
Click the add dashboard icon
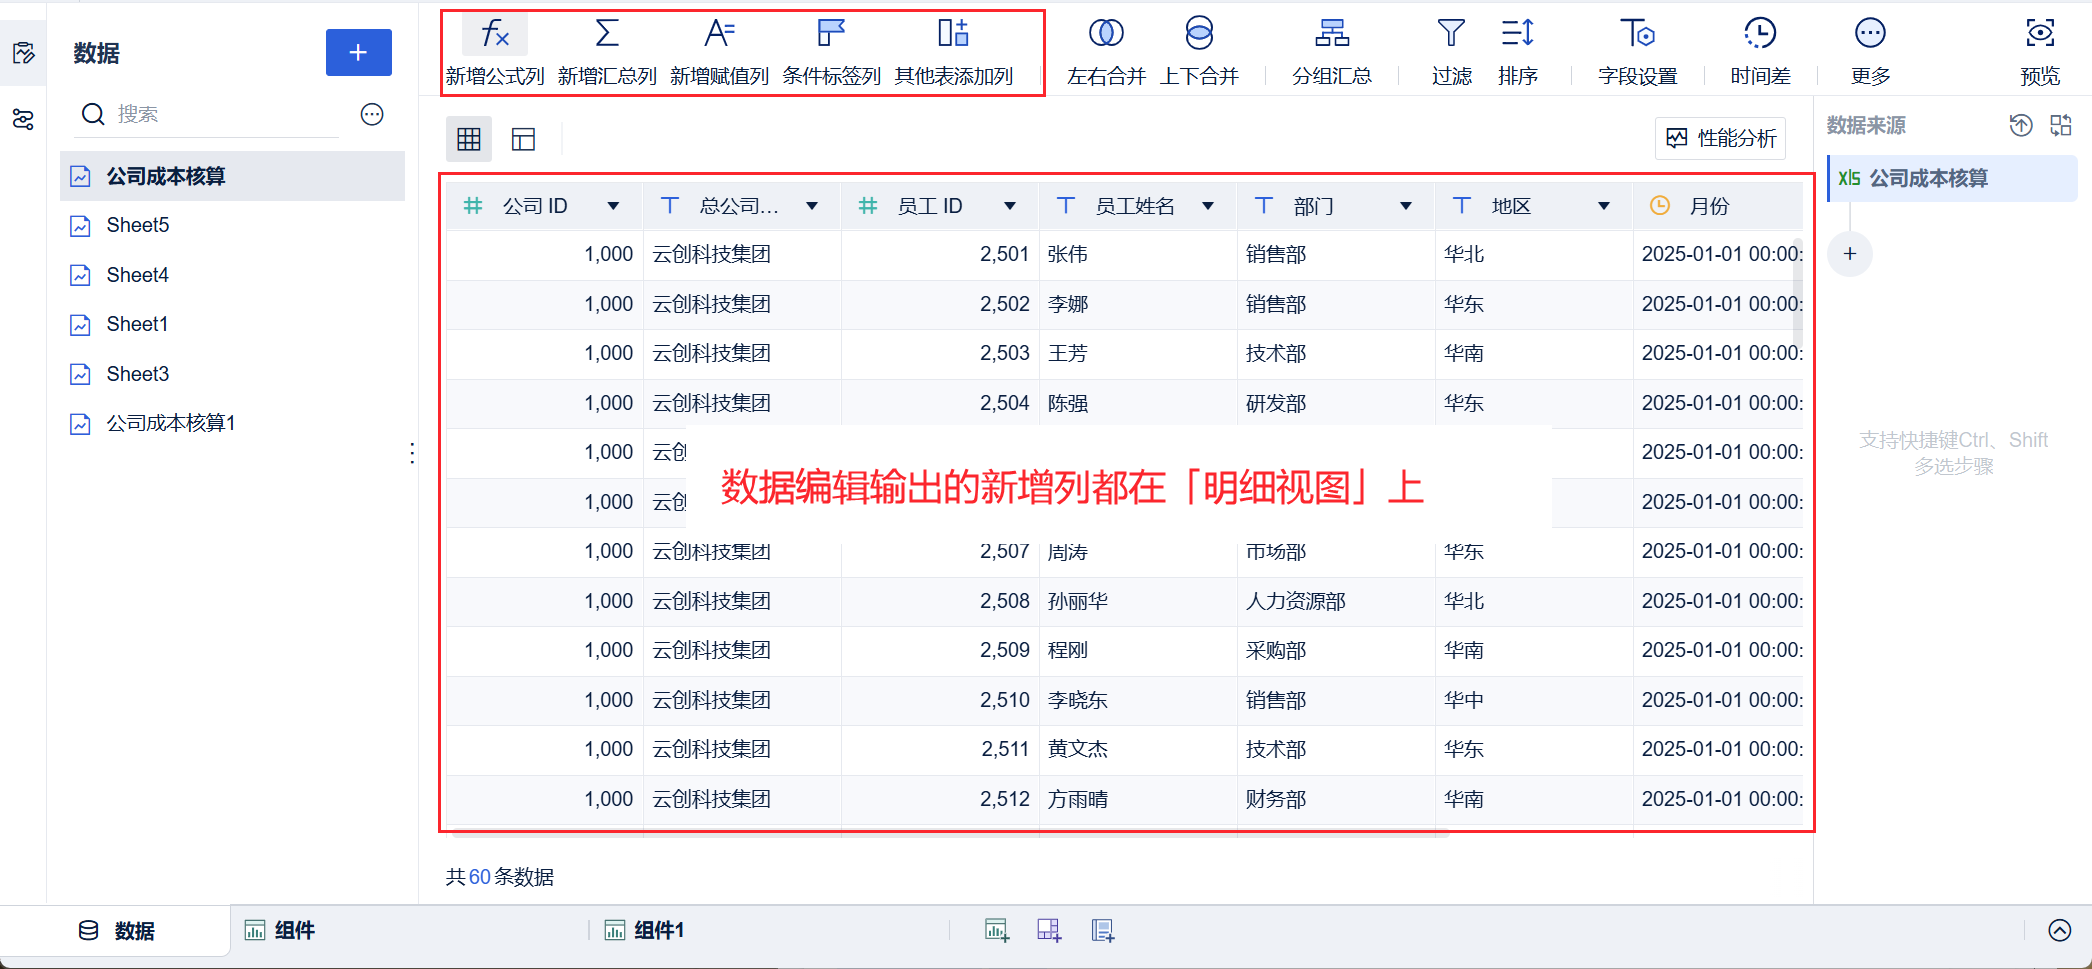[x=1049, y=931]
